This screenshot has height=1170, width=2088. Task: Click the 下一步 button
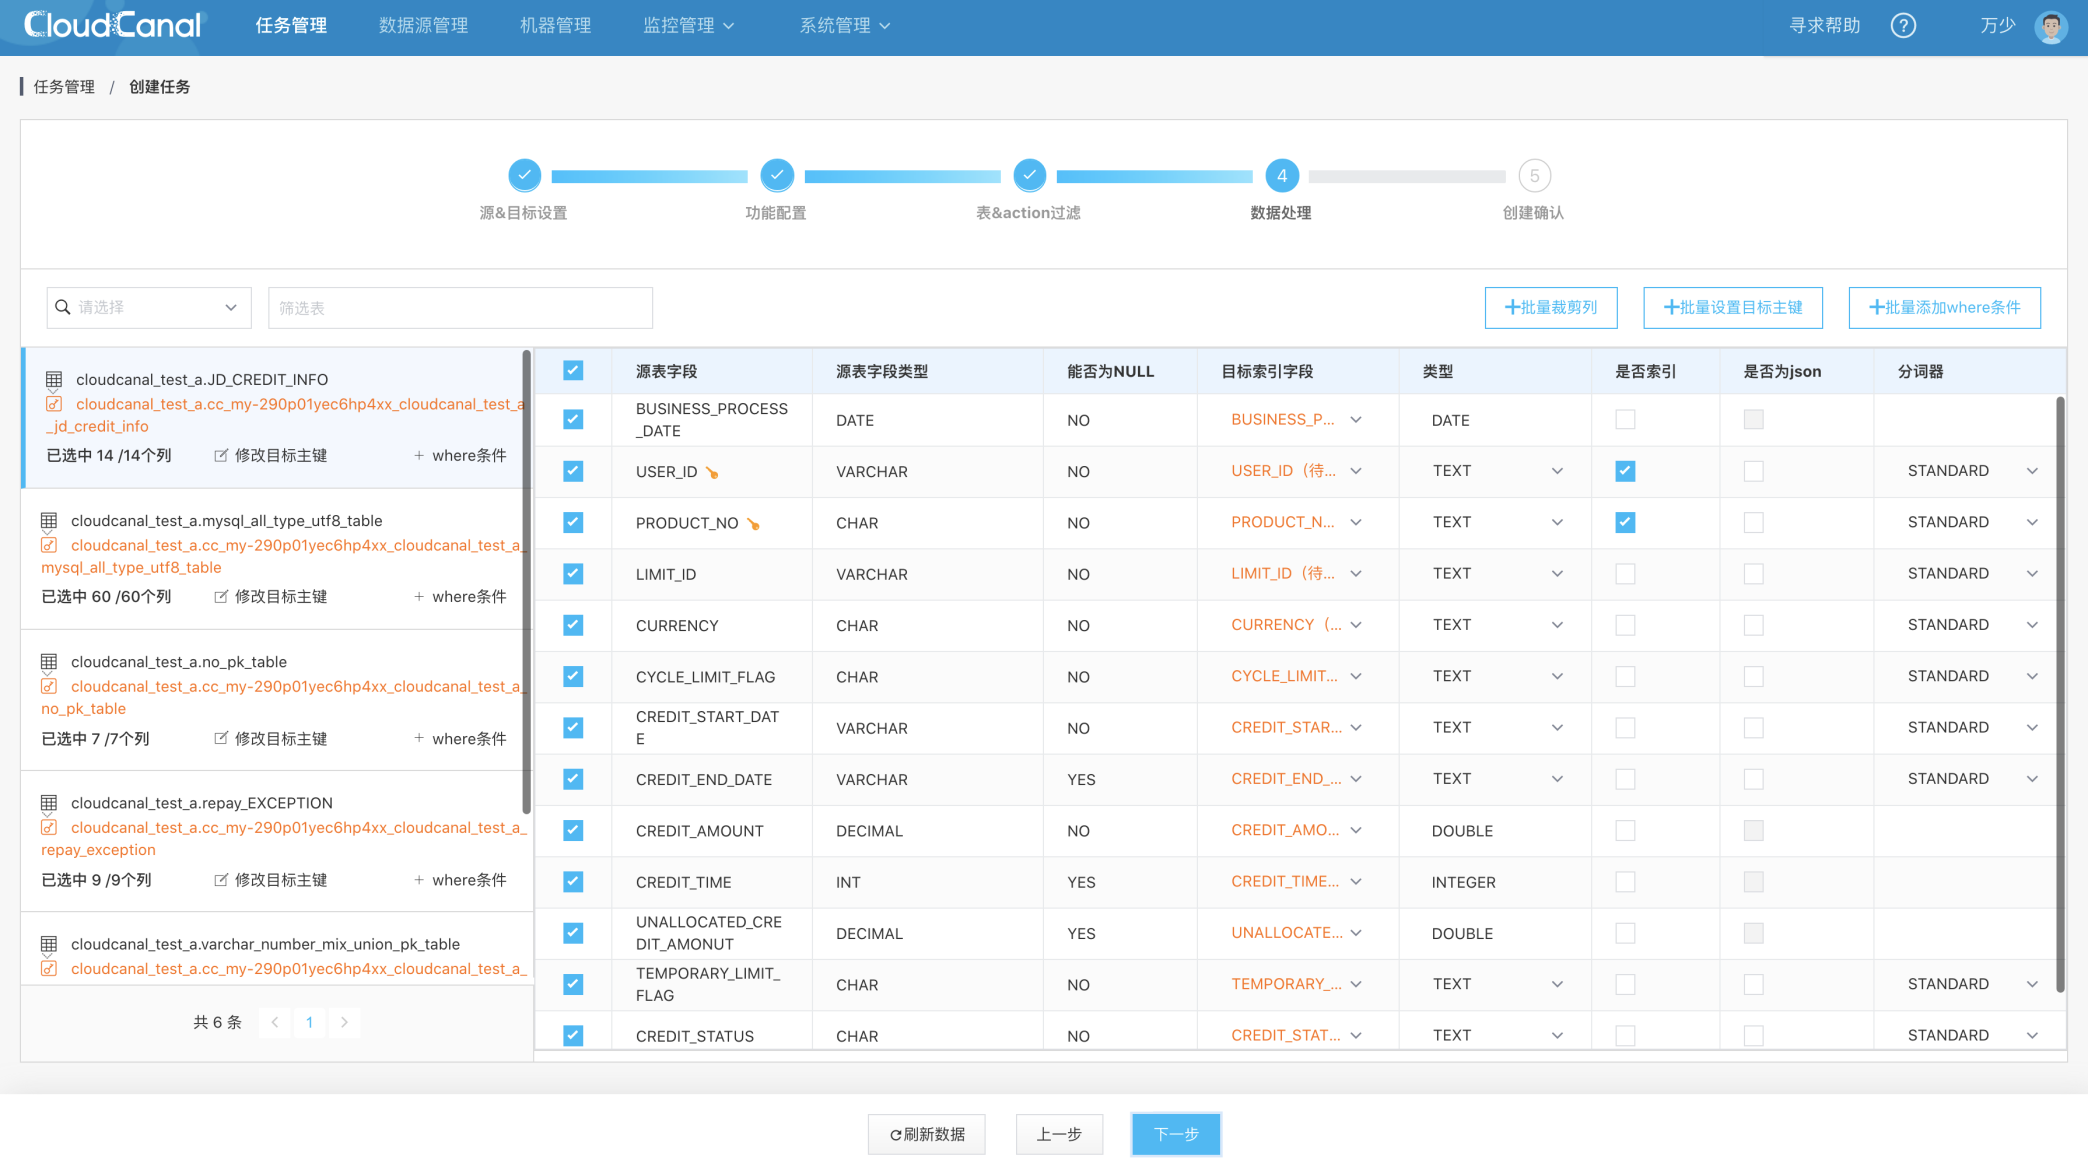(1175, 1134)
